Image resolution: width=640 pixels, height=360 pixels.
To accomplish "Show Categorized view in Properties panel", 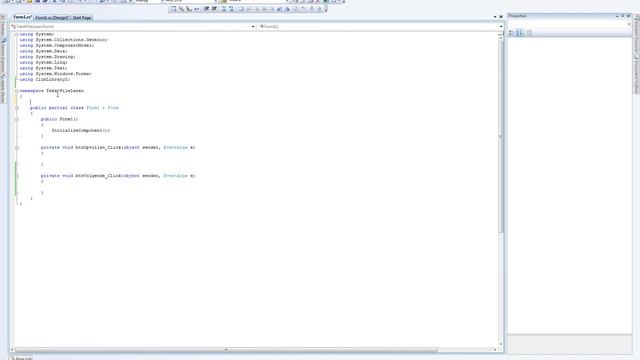I will point(511,32).
